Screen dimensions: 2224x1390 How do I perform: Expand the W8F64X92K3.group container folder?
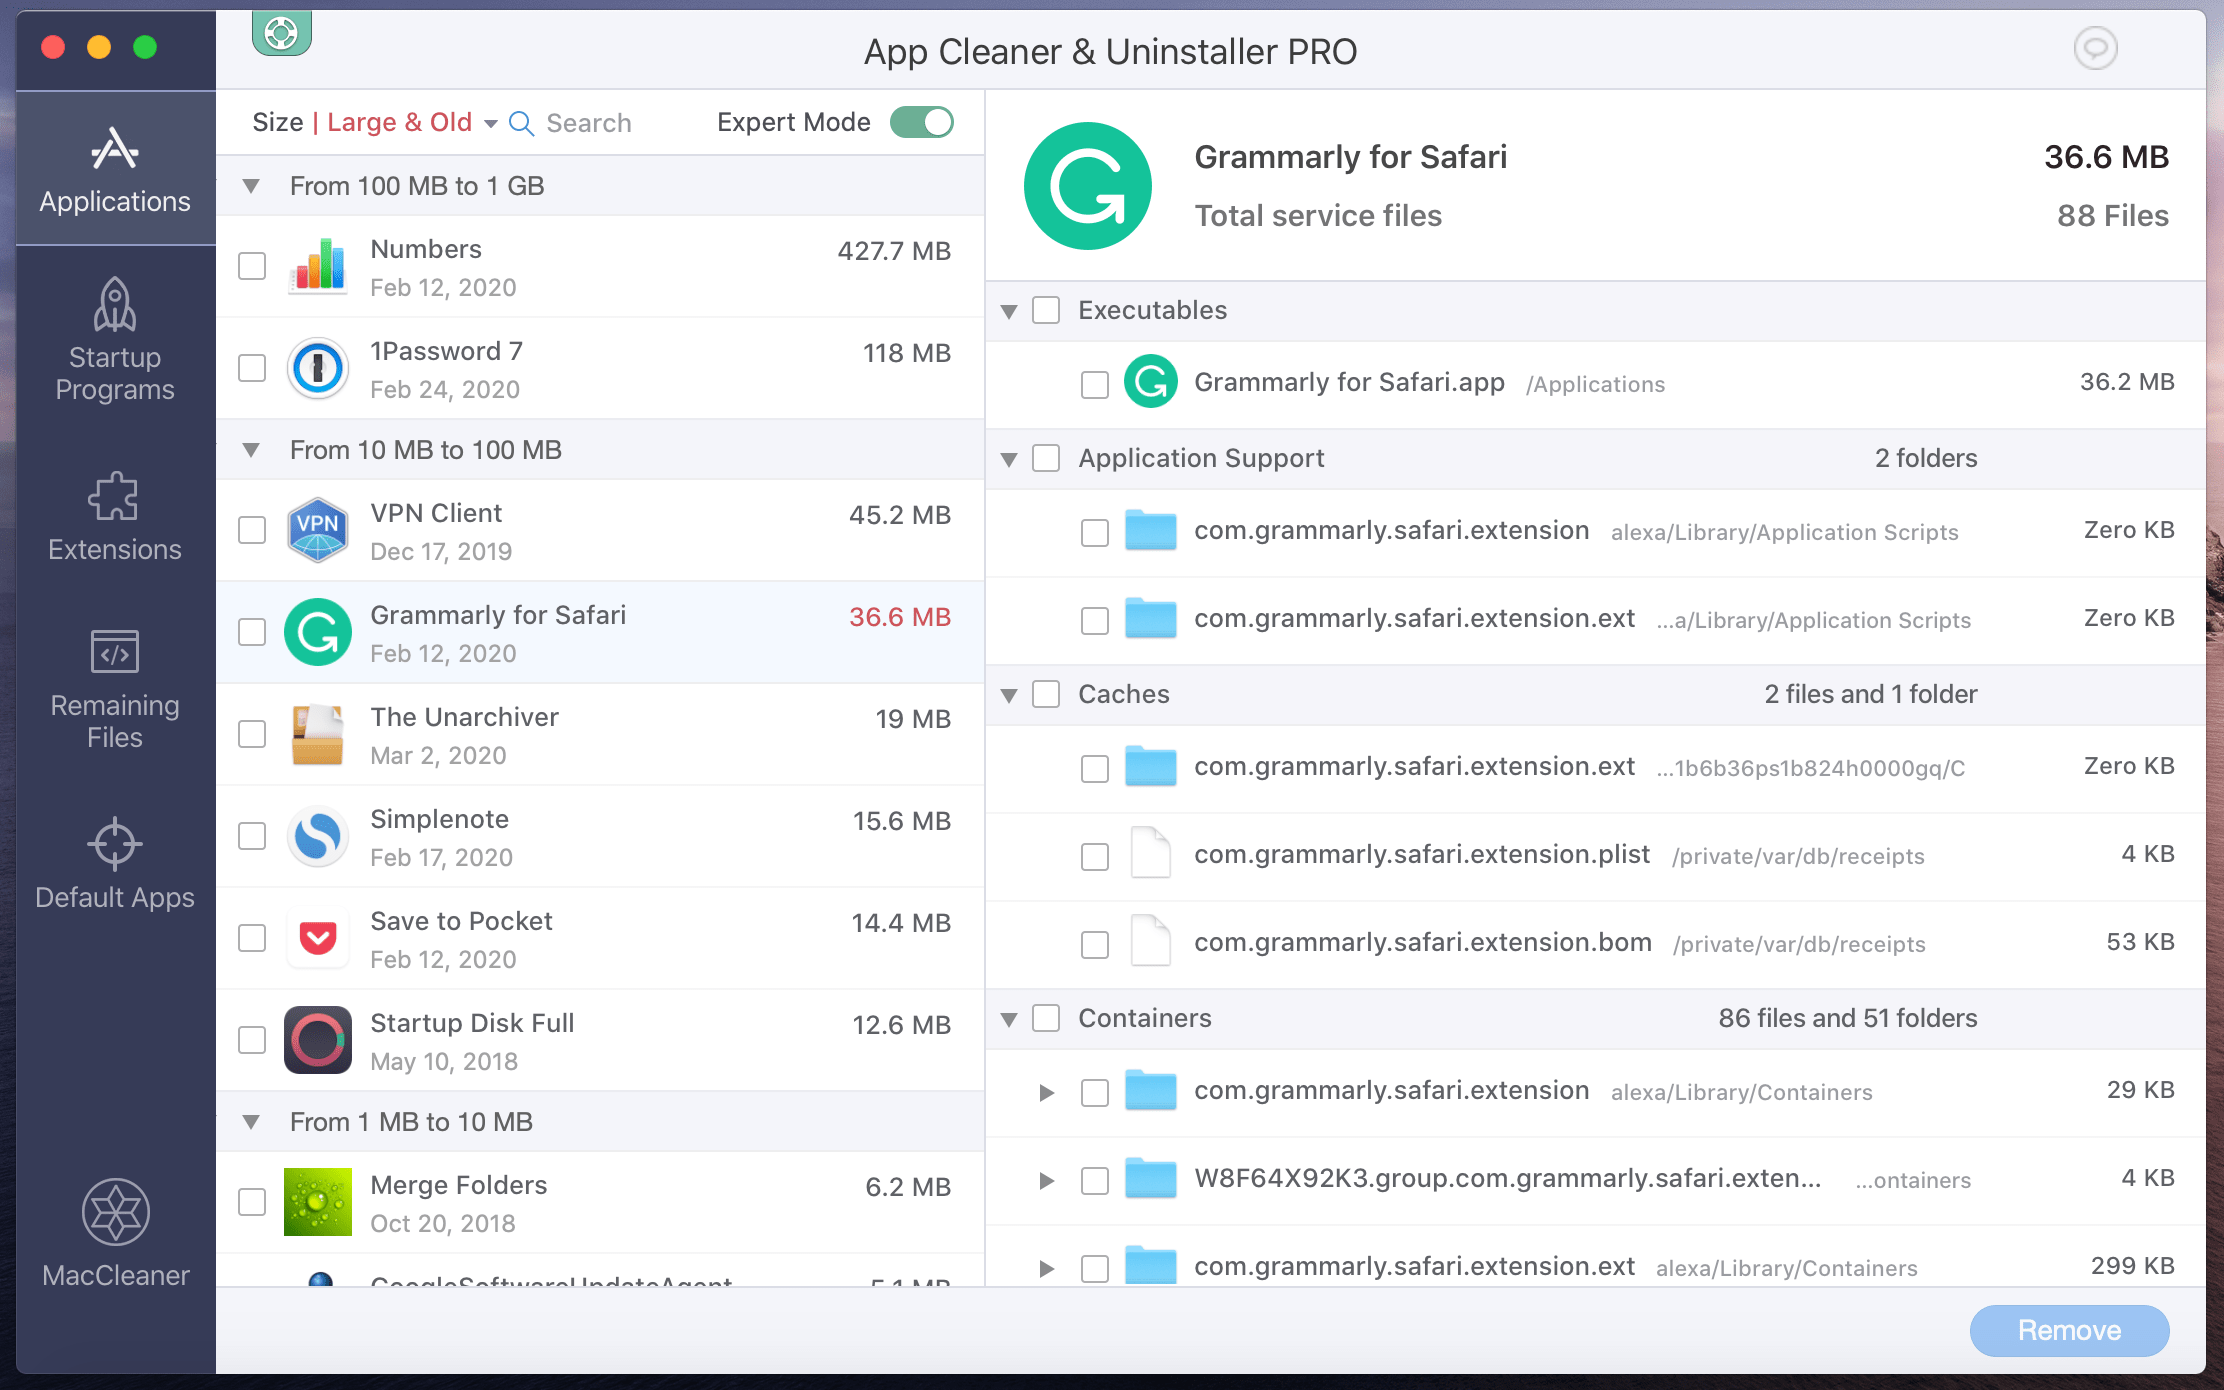click(1047, 1180)
